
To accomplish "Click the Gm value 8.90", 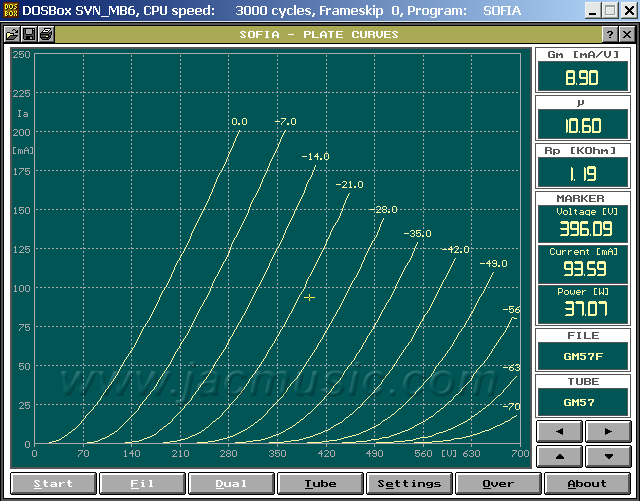I will 582,77.
